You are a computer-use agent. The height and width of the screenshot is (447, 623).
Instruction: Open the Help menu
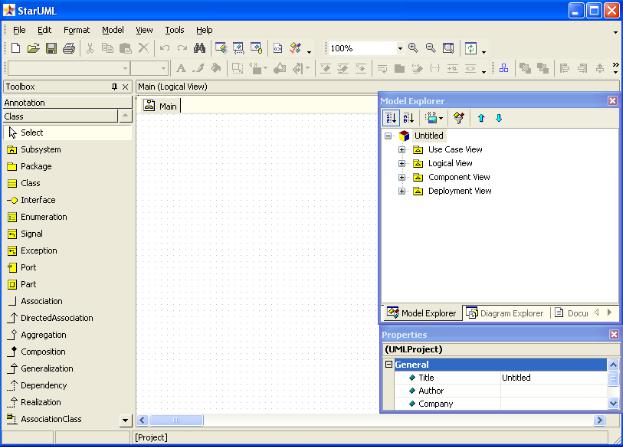tap(204, 30)
